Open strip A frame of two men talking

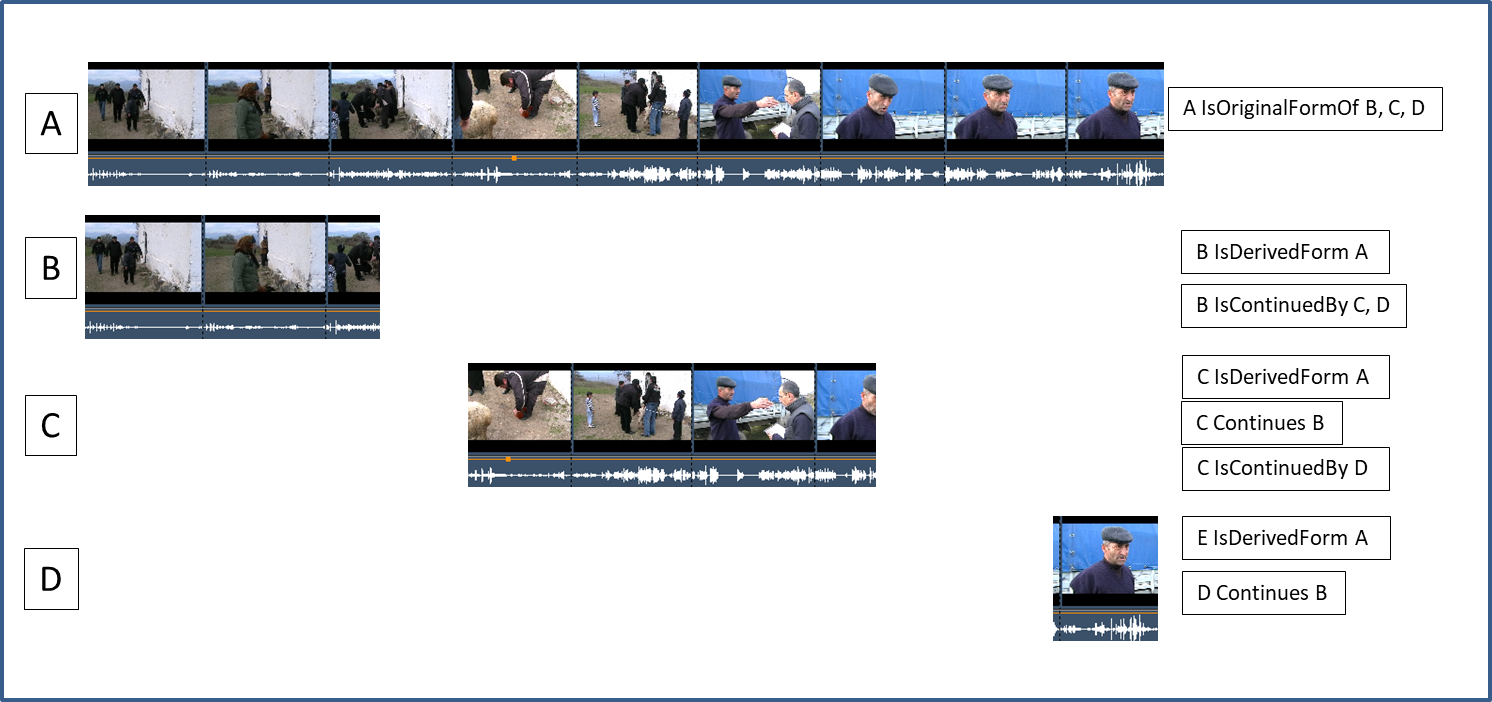tap(760, 105)
